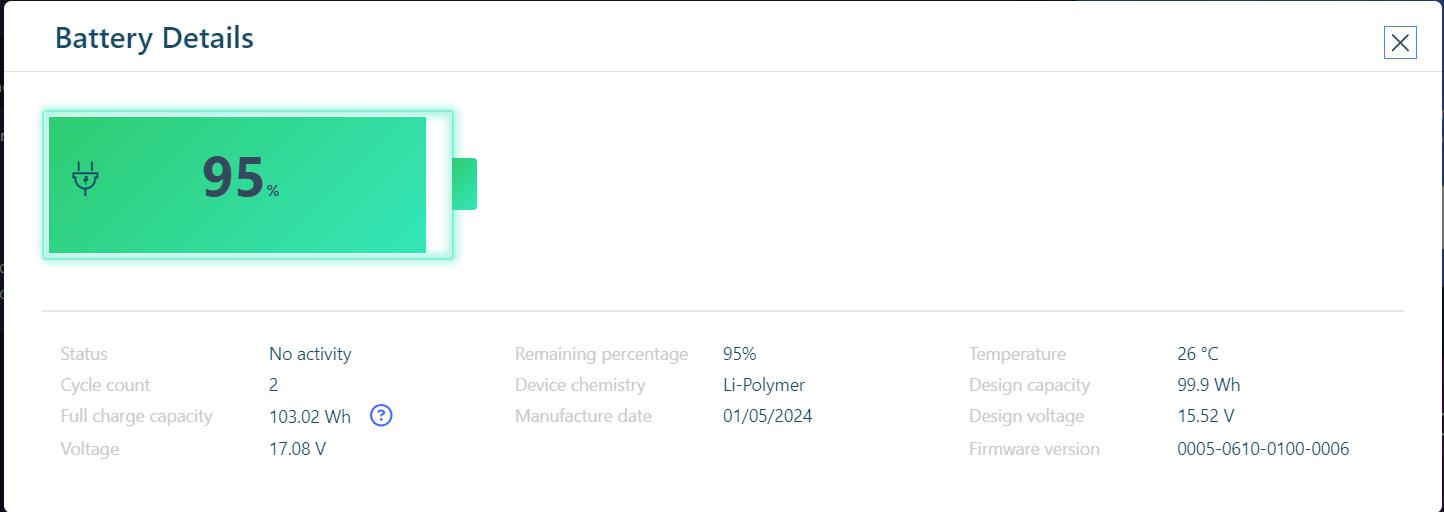Close the Battery Details dialog
The image size is (1444, 512).
[1400, 42]
